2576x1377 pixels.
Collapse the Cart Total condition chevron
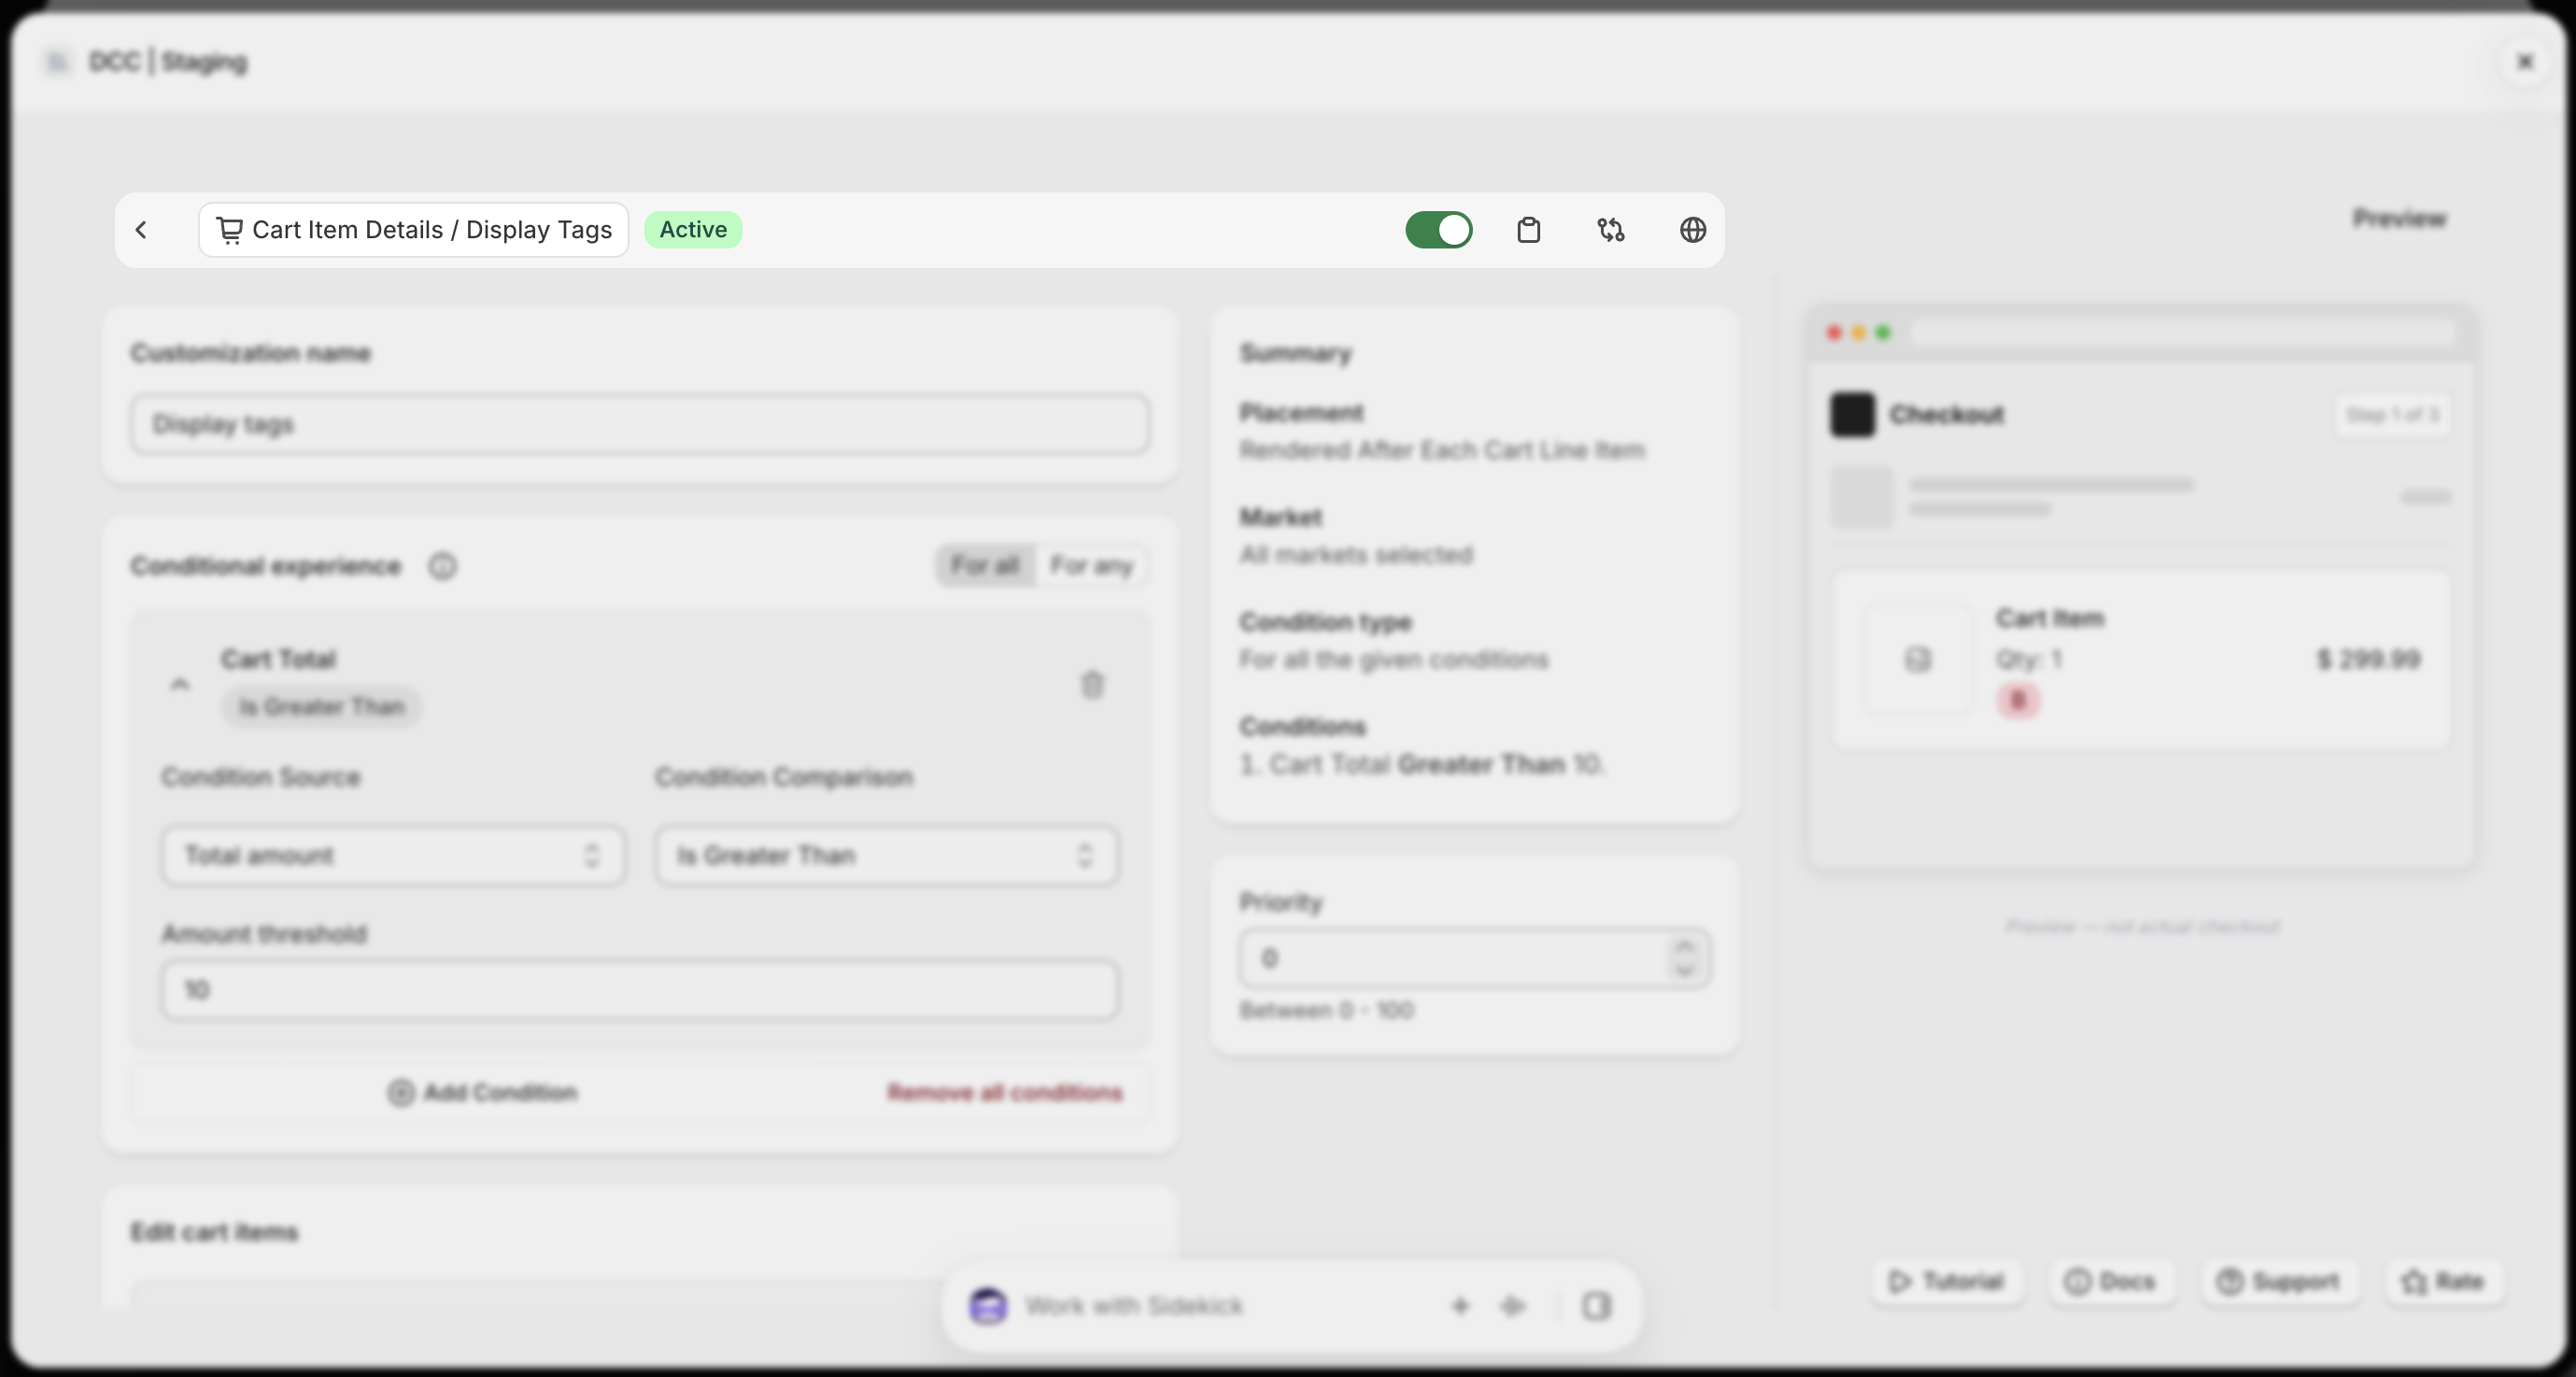coord(180,684)
